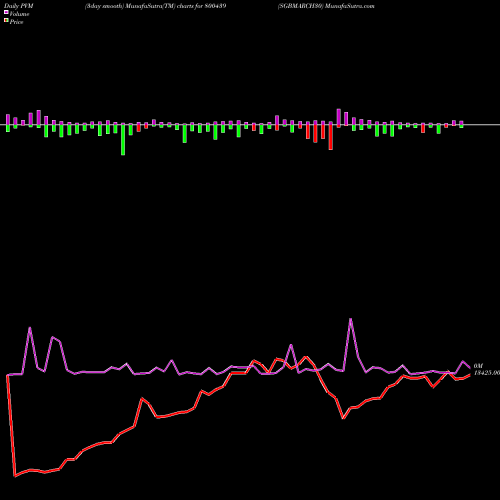
Task: Select the 'Price' legend label
Action: (x=16, y=22)
